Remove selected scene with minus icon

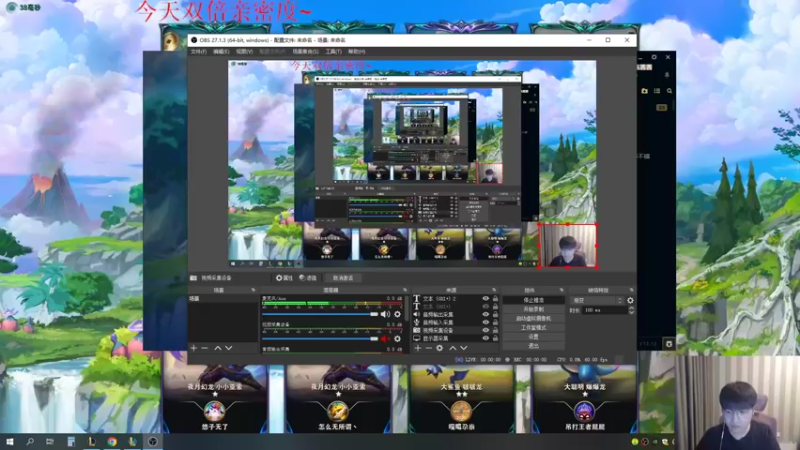click(x=205, y=348)
